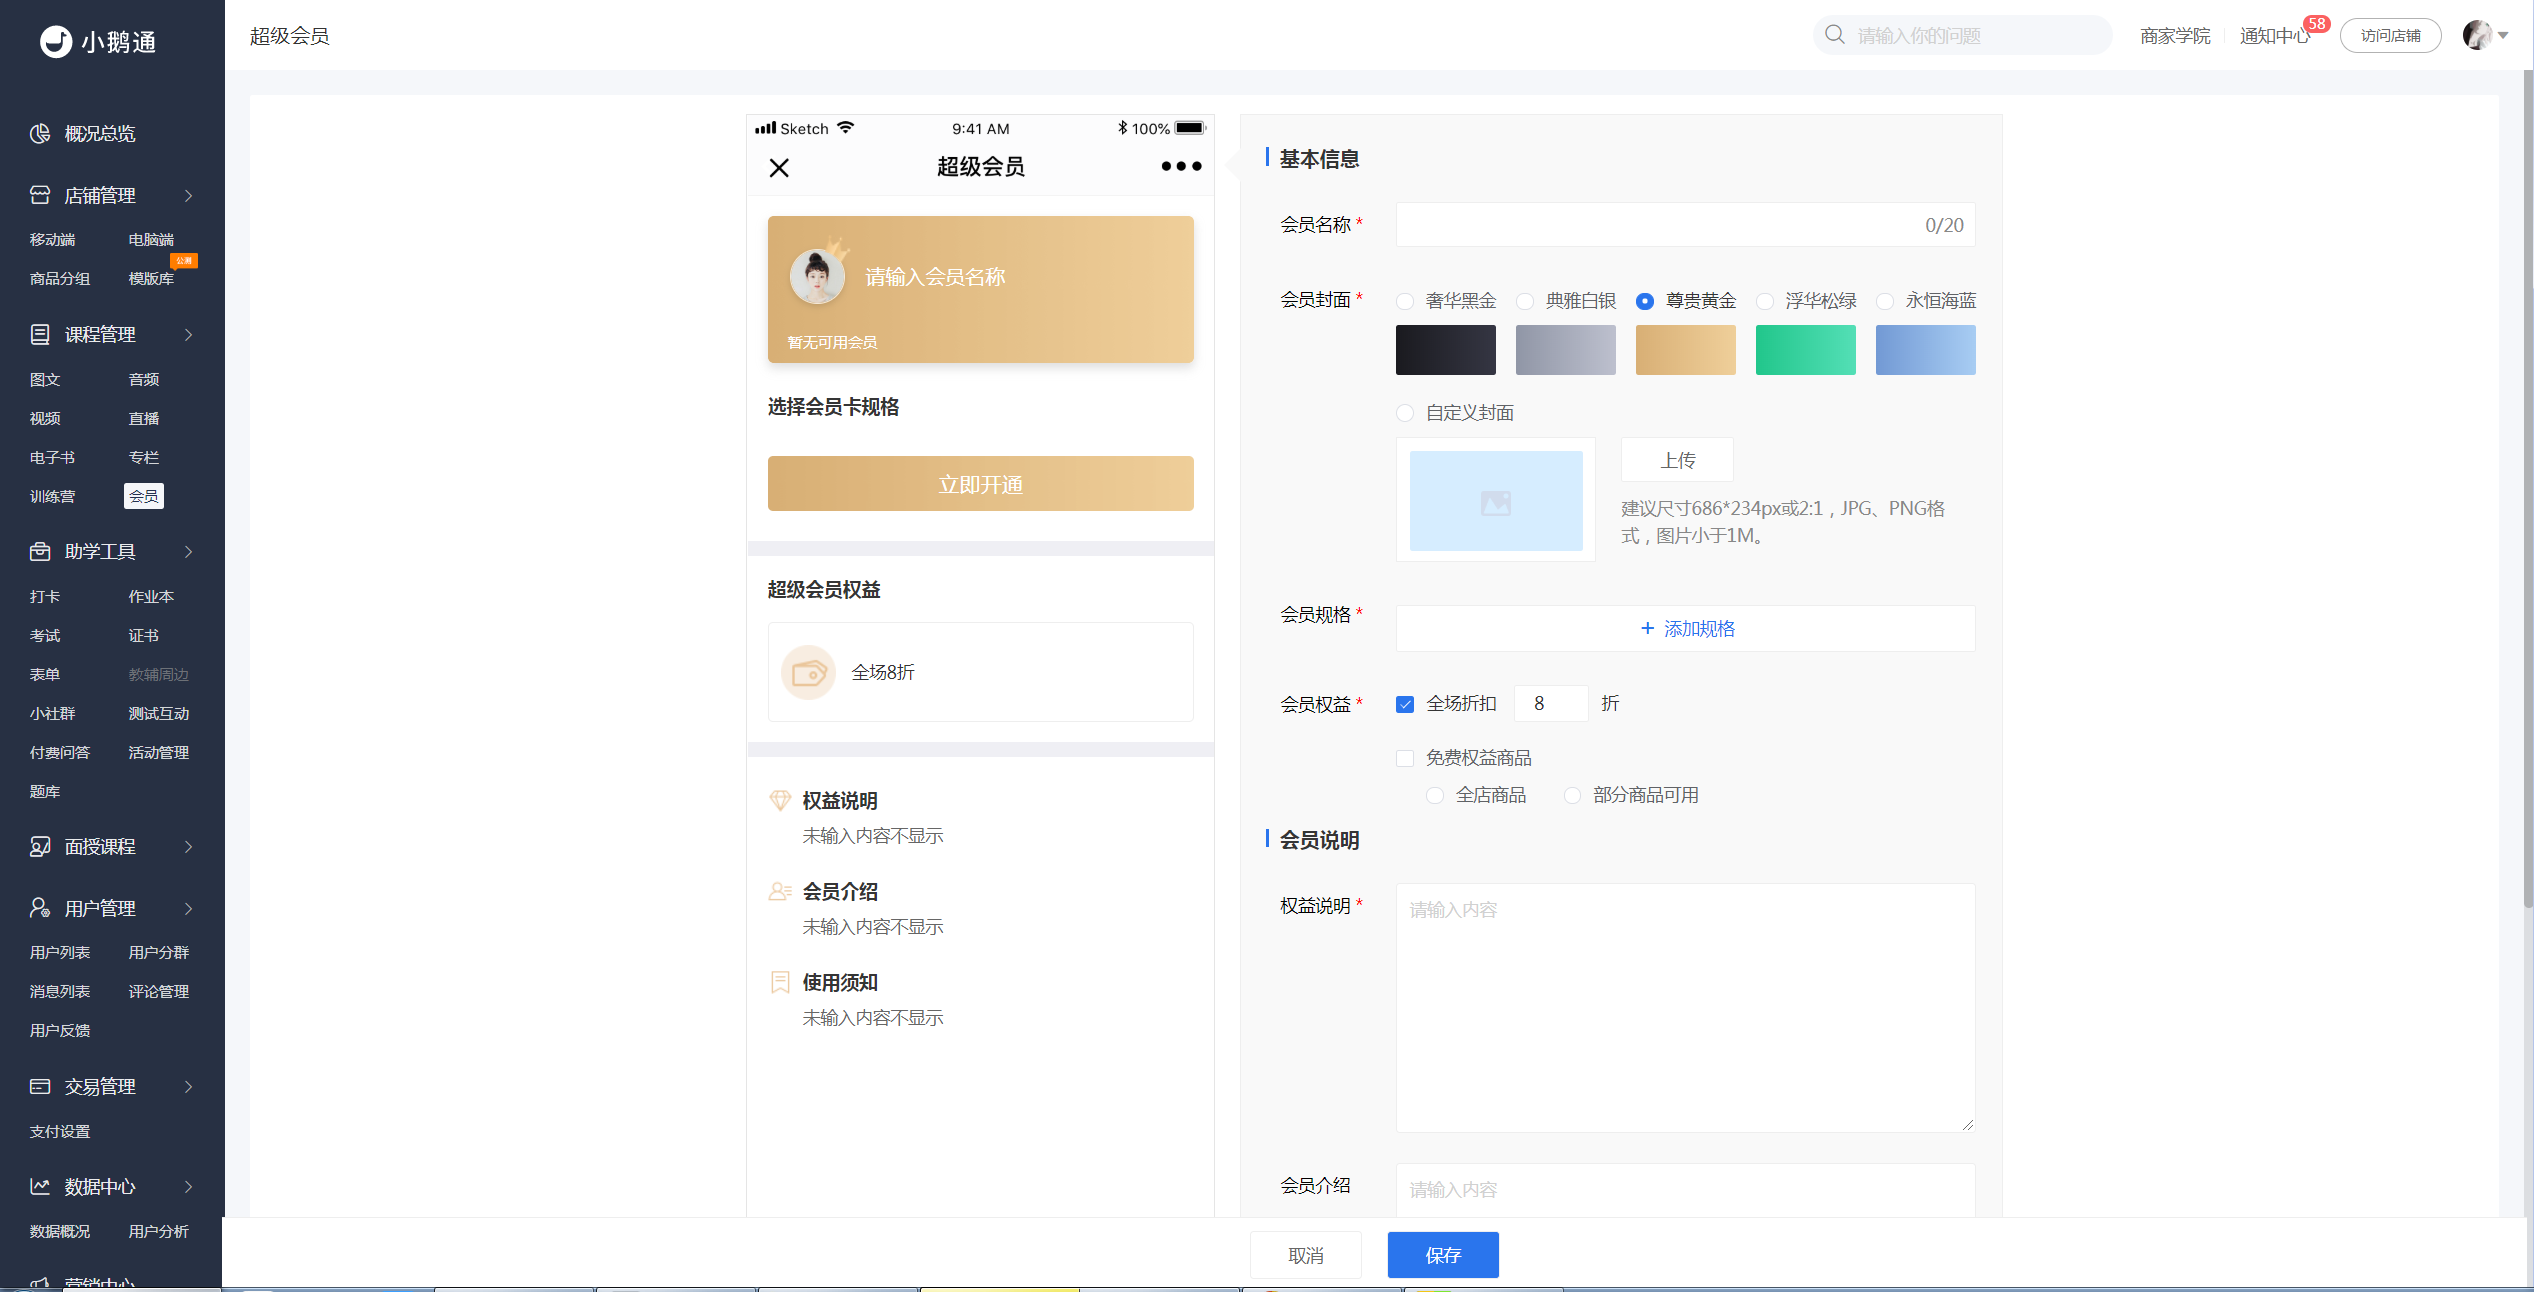This screenshot has width=2534, height=1292.
Task: Open 直播 in the course menu
Action: (144, 418)
